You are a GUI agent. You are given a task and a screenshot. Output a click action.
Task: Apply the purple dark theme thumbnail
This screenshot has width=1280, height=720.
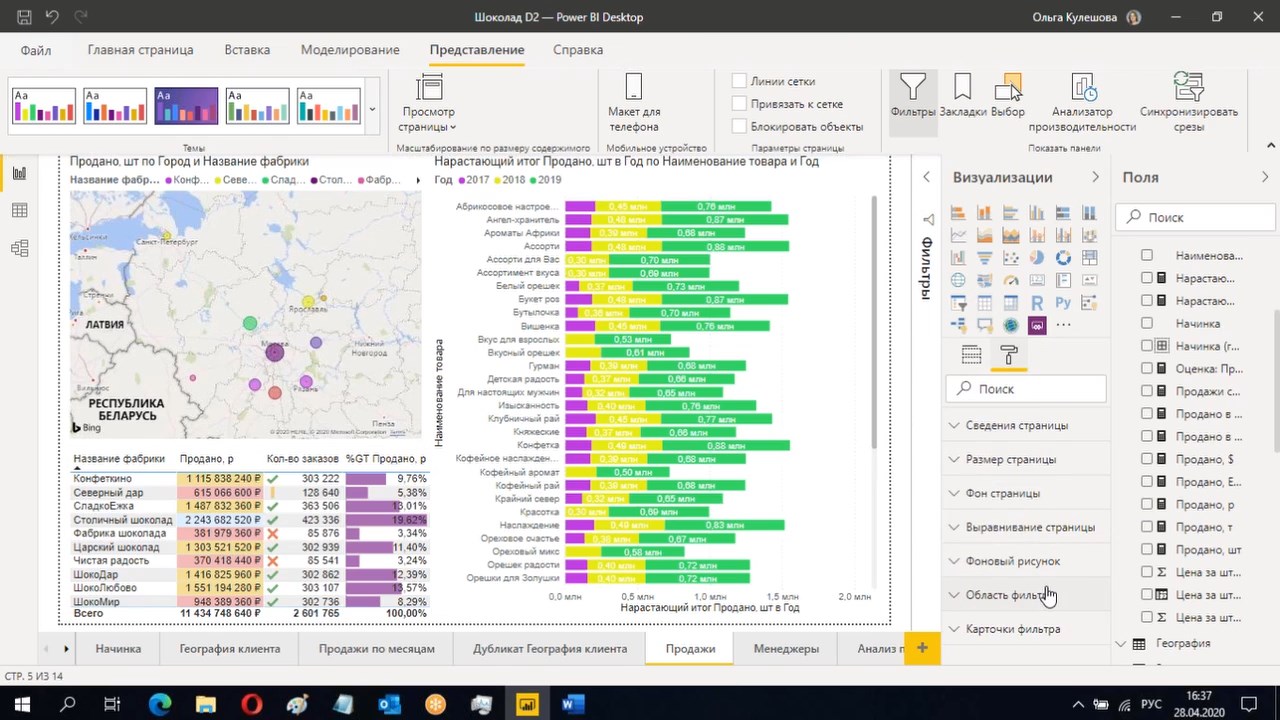(186, 106)
